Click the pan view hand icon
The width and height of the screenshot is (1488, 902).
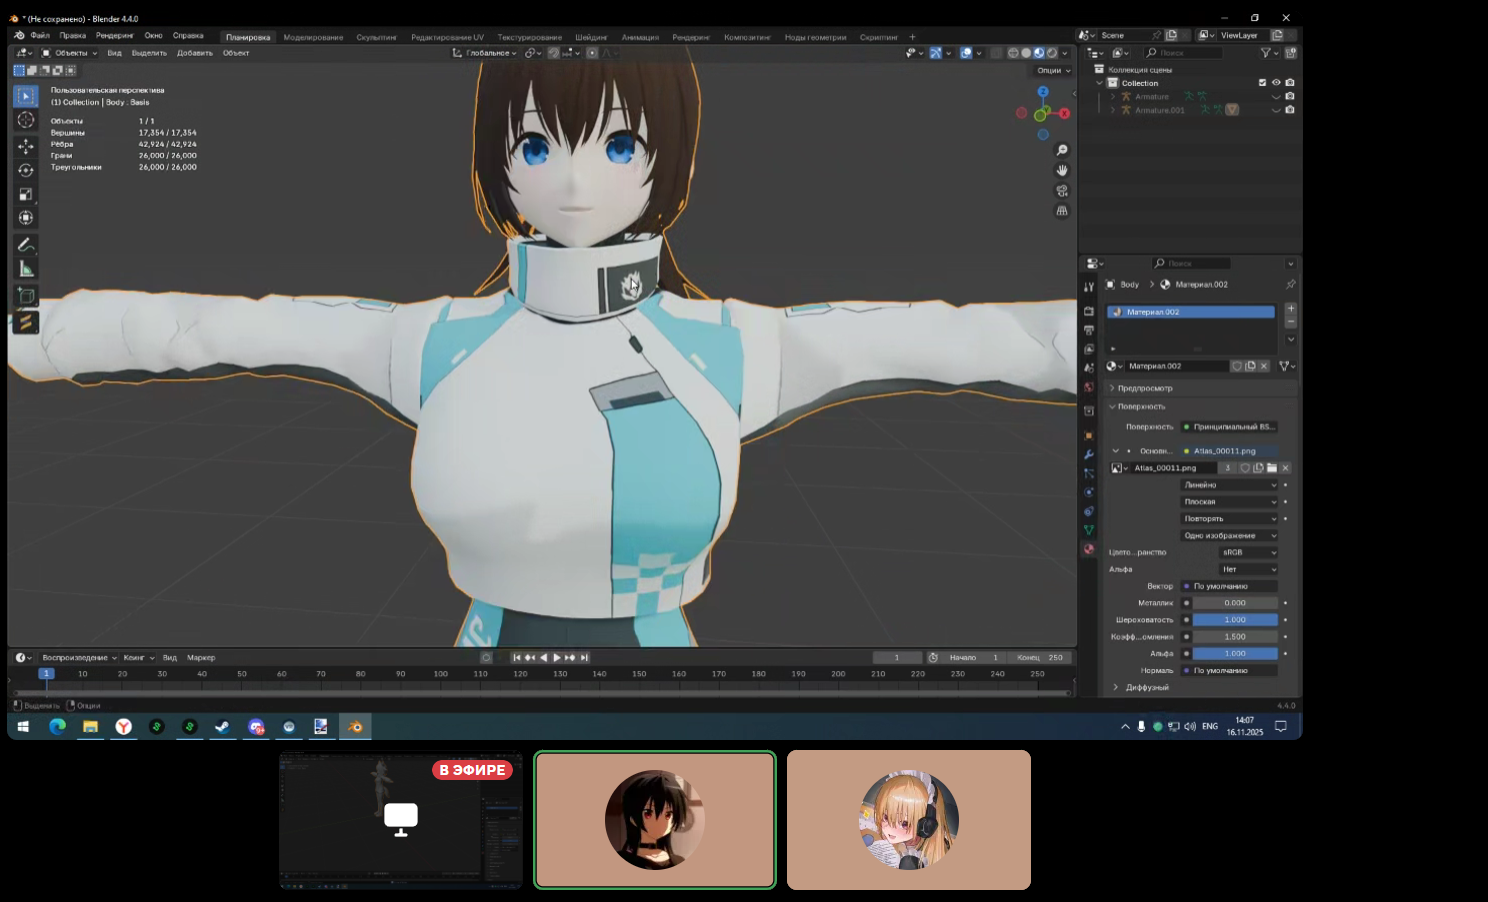click(1062, 170)
